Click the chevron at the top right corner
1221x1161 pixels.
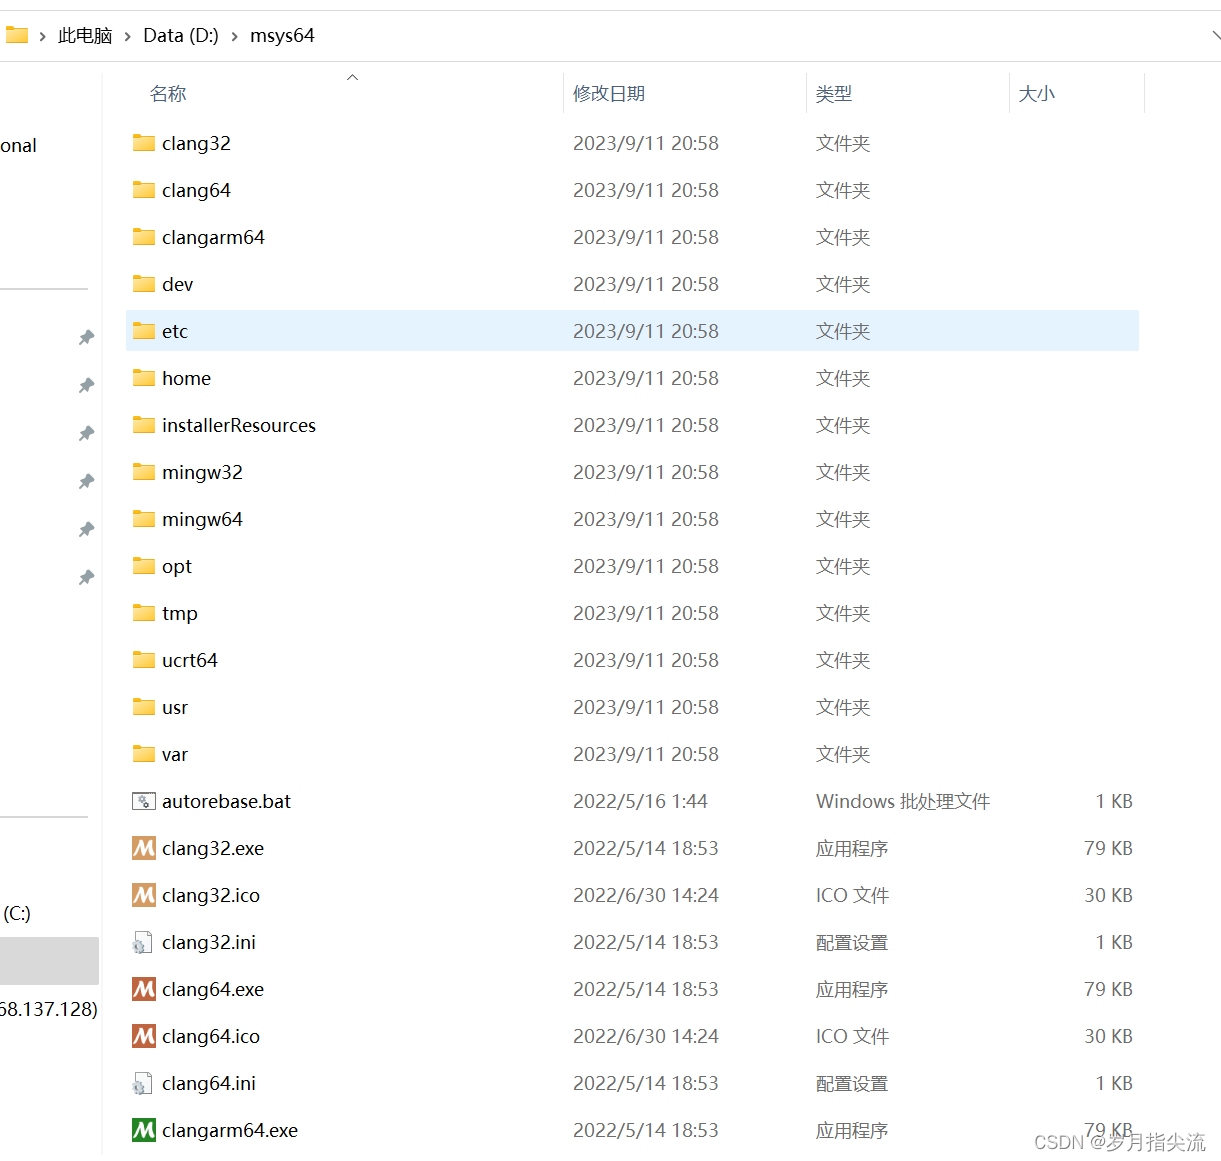[1214, 34]
